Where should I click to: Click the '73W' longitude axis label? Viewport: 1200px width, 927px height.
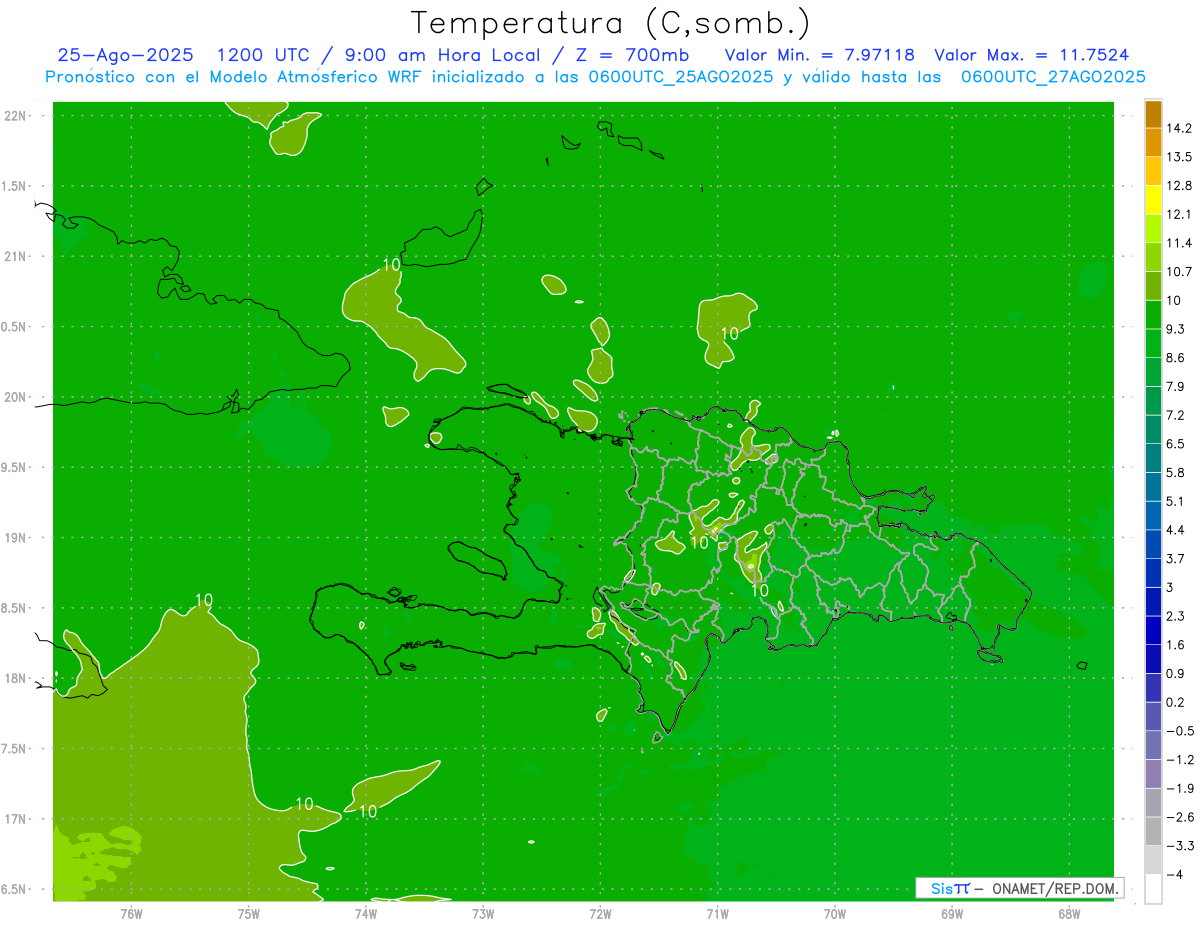click(483, 914)
